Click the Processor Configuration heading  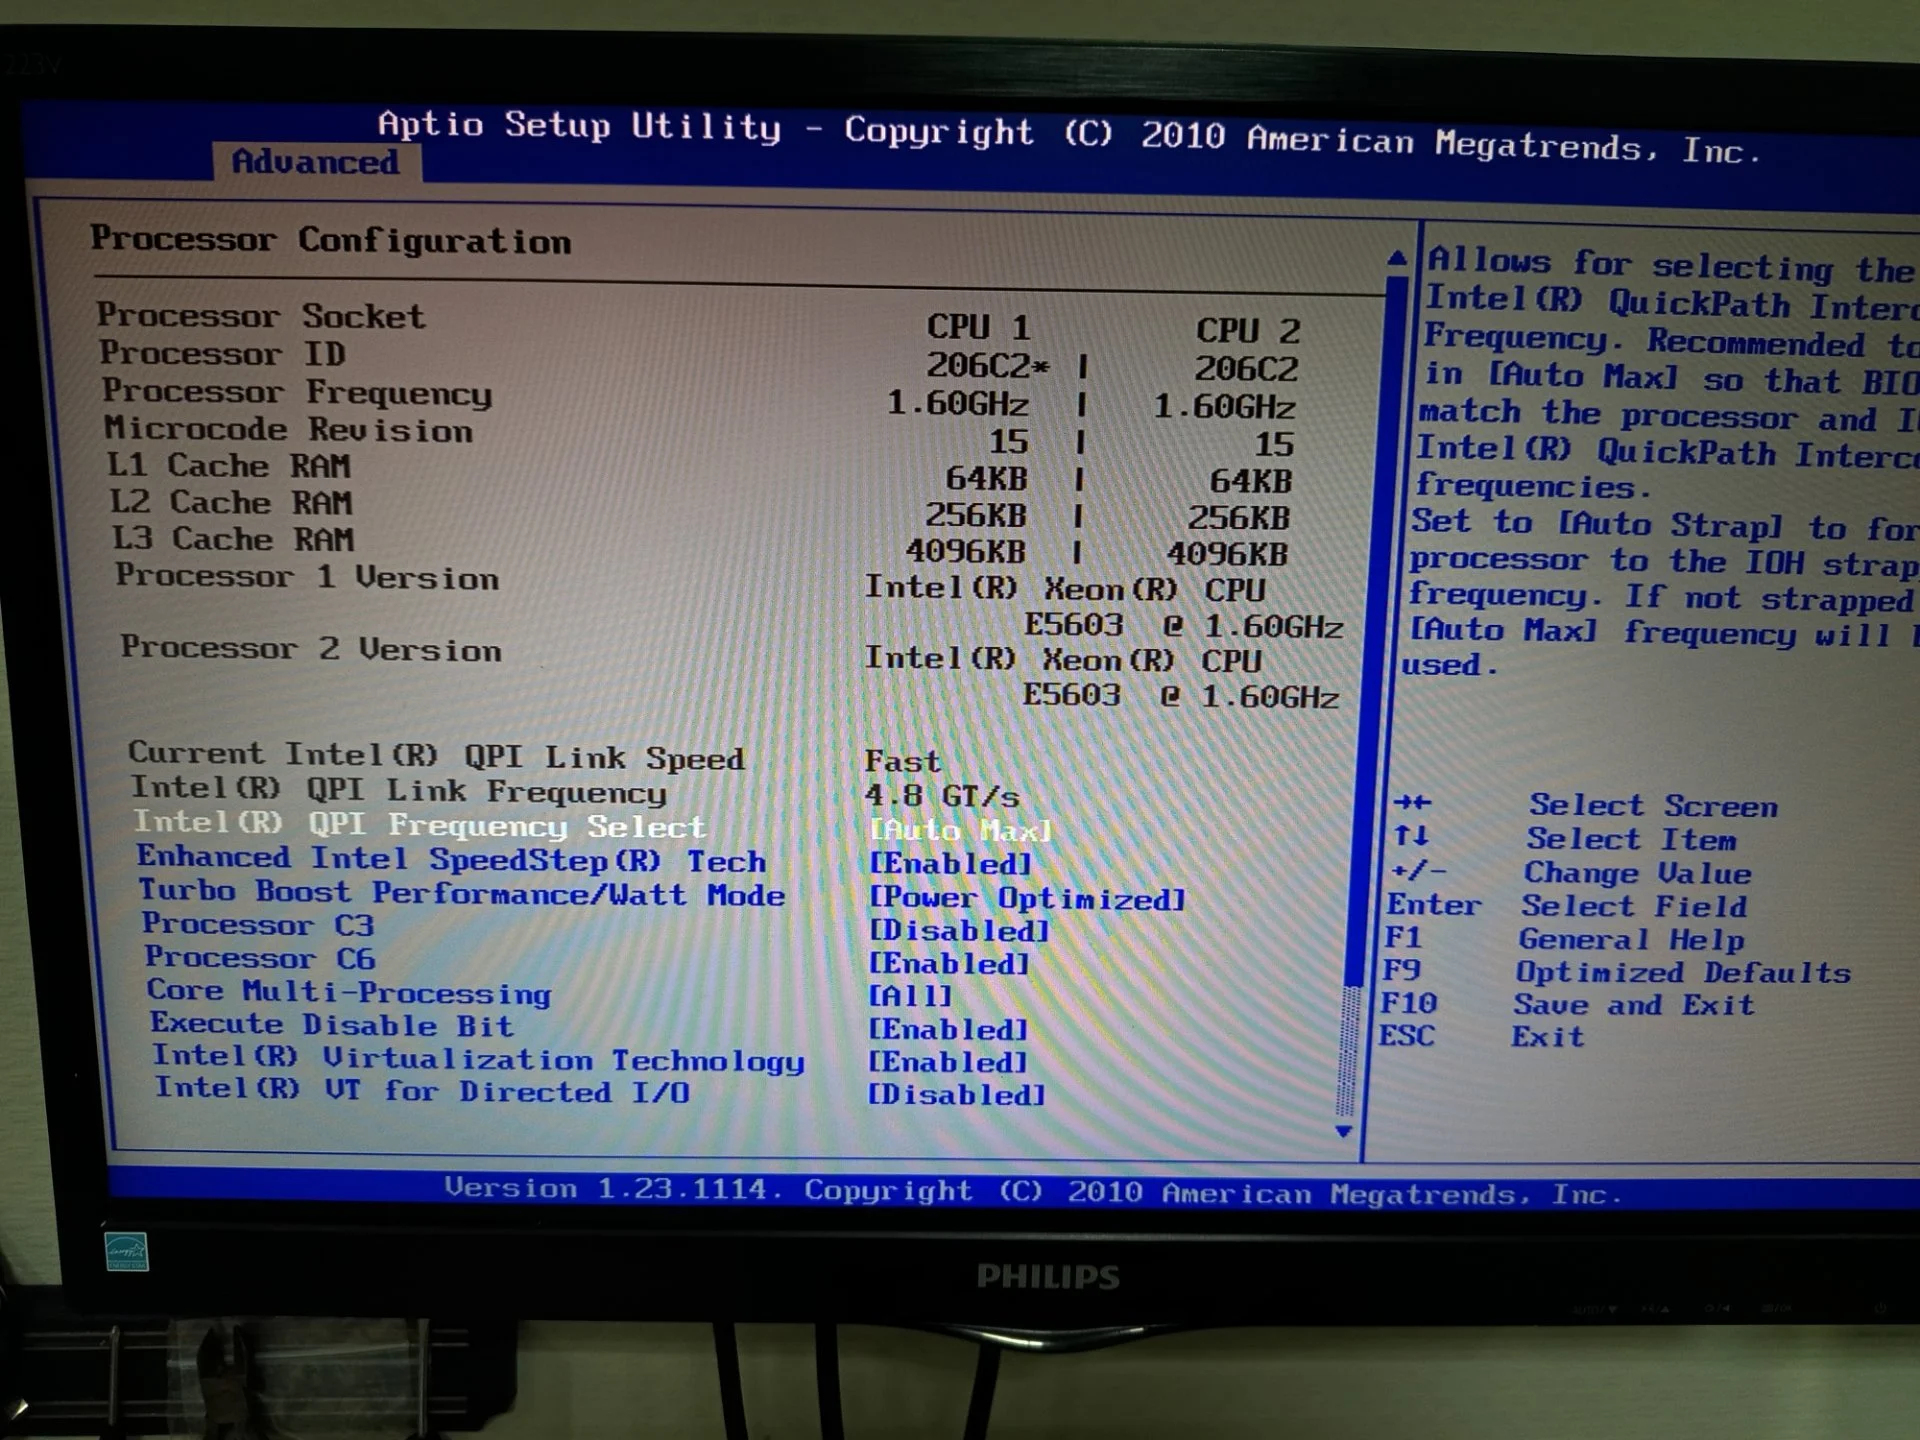click(331, 240)
